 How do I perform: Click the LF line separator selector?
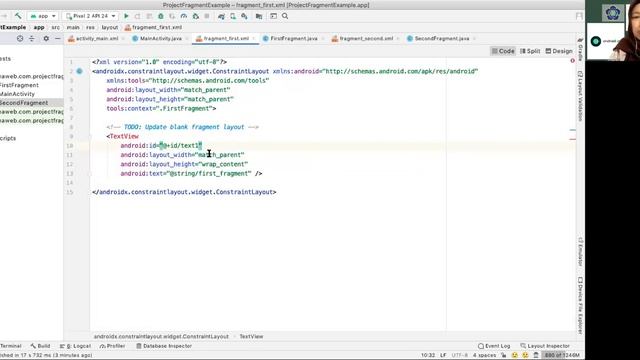pyautogui.click(x=443, y=355)
